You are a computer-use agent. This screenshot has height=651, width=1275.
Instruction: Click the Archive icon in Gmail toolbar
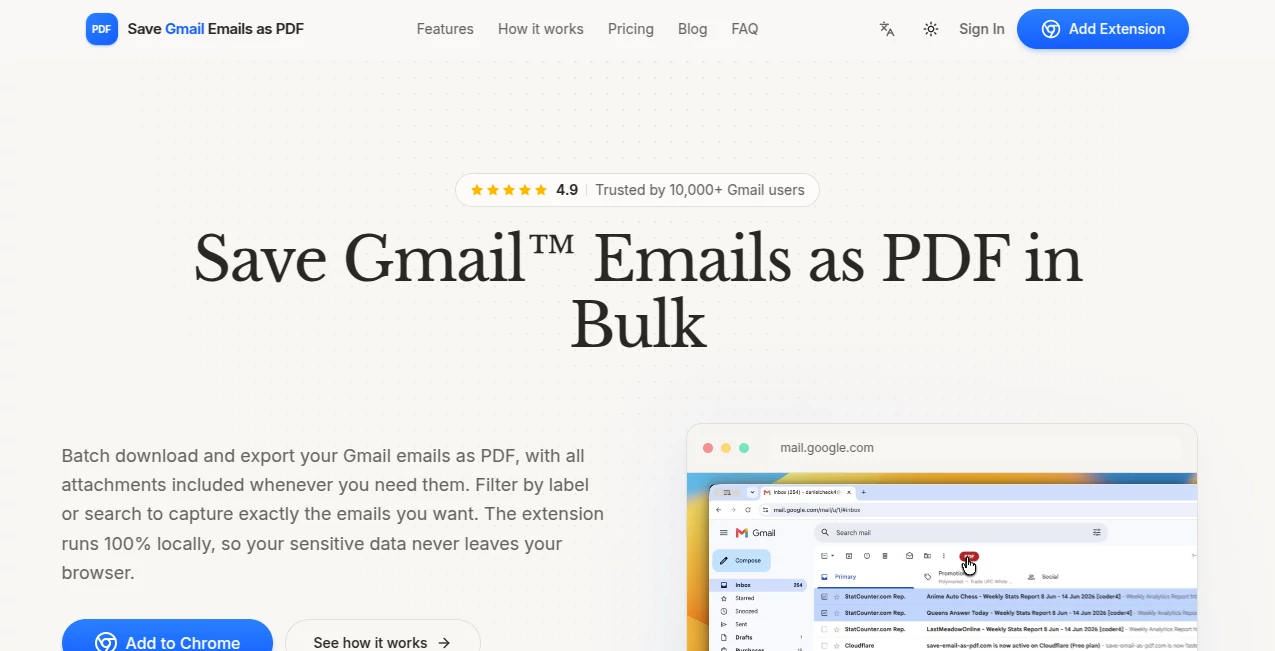click(849, 556)
